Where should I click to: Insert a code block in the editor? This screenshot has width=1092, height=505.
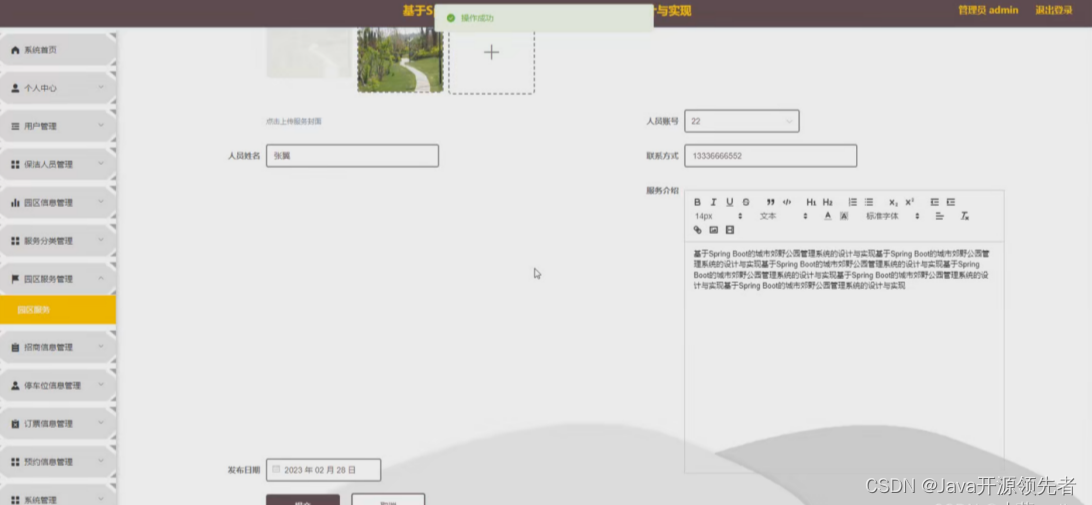click(x=787, y=202)
